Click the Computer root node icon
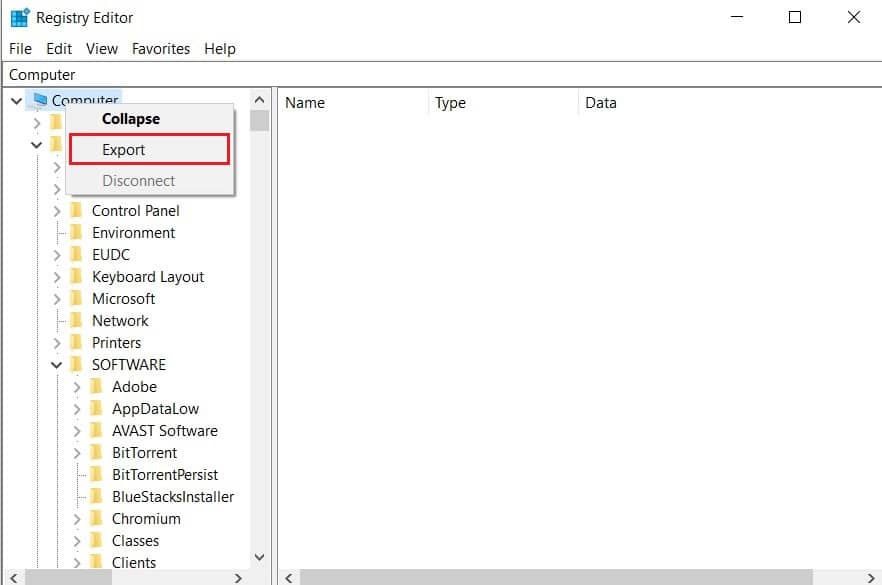 click(x=40, y=100)
